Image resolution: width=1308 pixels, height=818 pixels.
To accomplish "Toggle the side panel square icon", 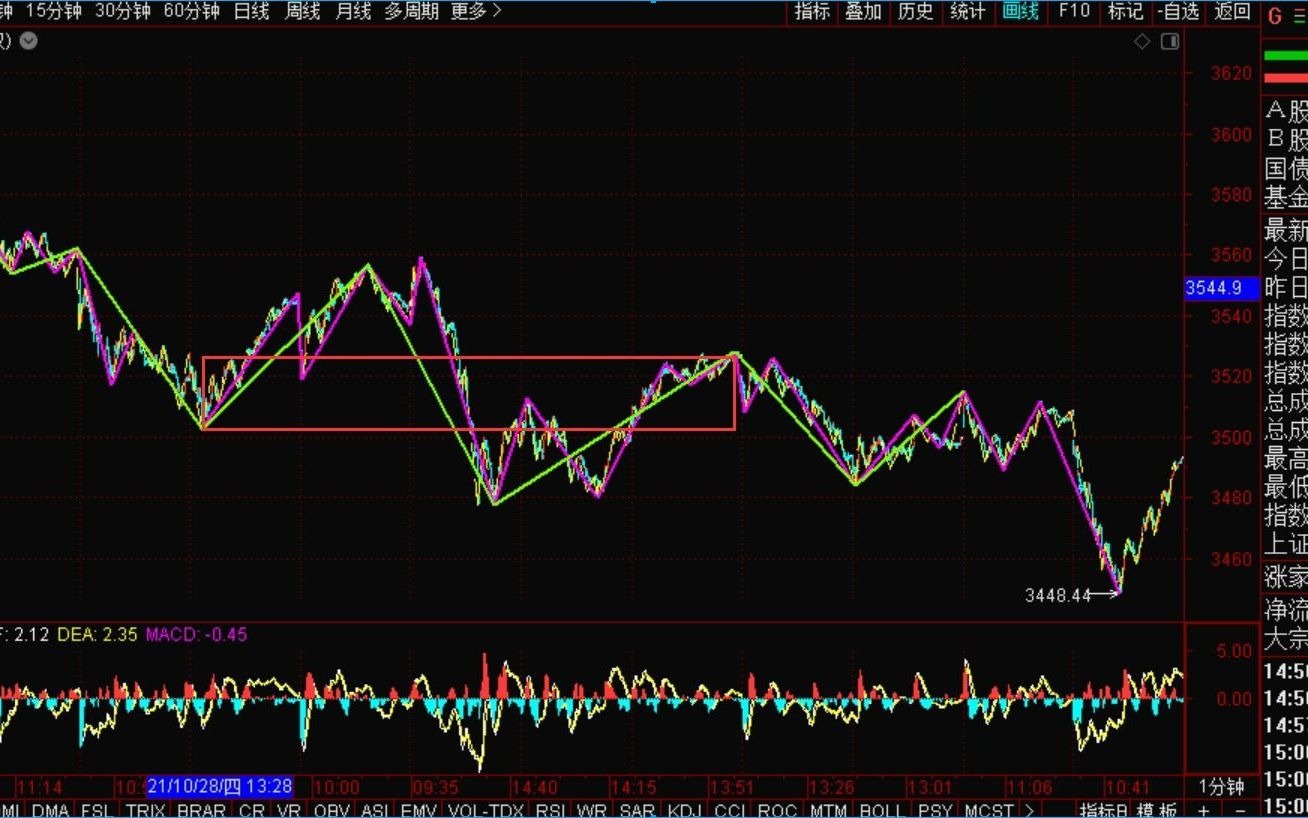I will pyautogui.click(x=1169, y=41).
